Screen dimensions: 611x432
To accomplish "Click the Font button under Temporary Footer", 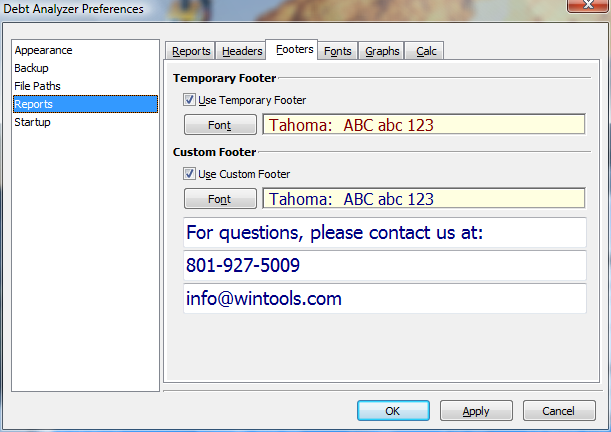I will click(220, 125).
